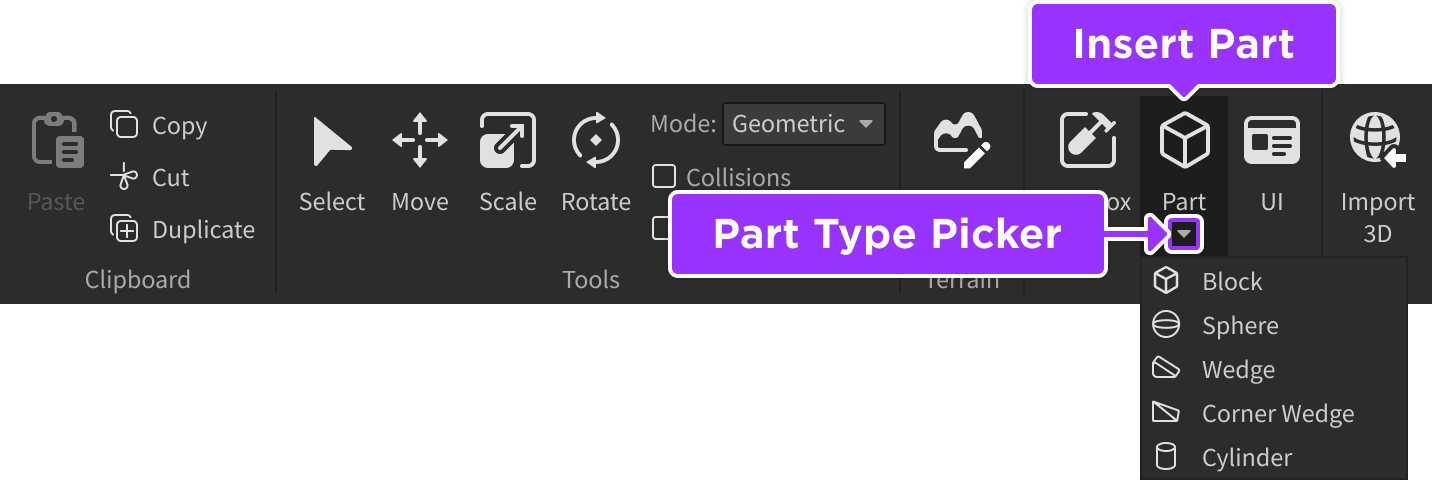Image resolution: width=1432 pixels, height=480 pixels.
Task: Click the Cut button
Action: (x=150, y=178)
